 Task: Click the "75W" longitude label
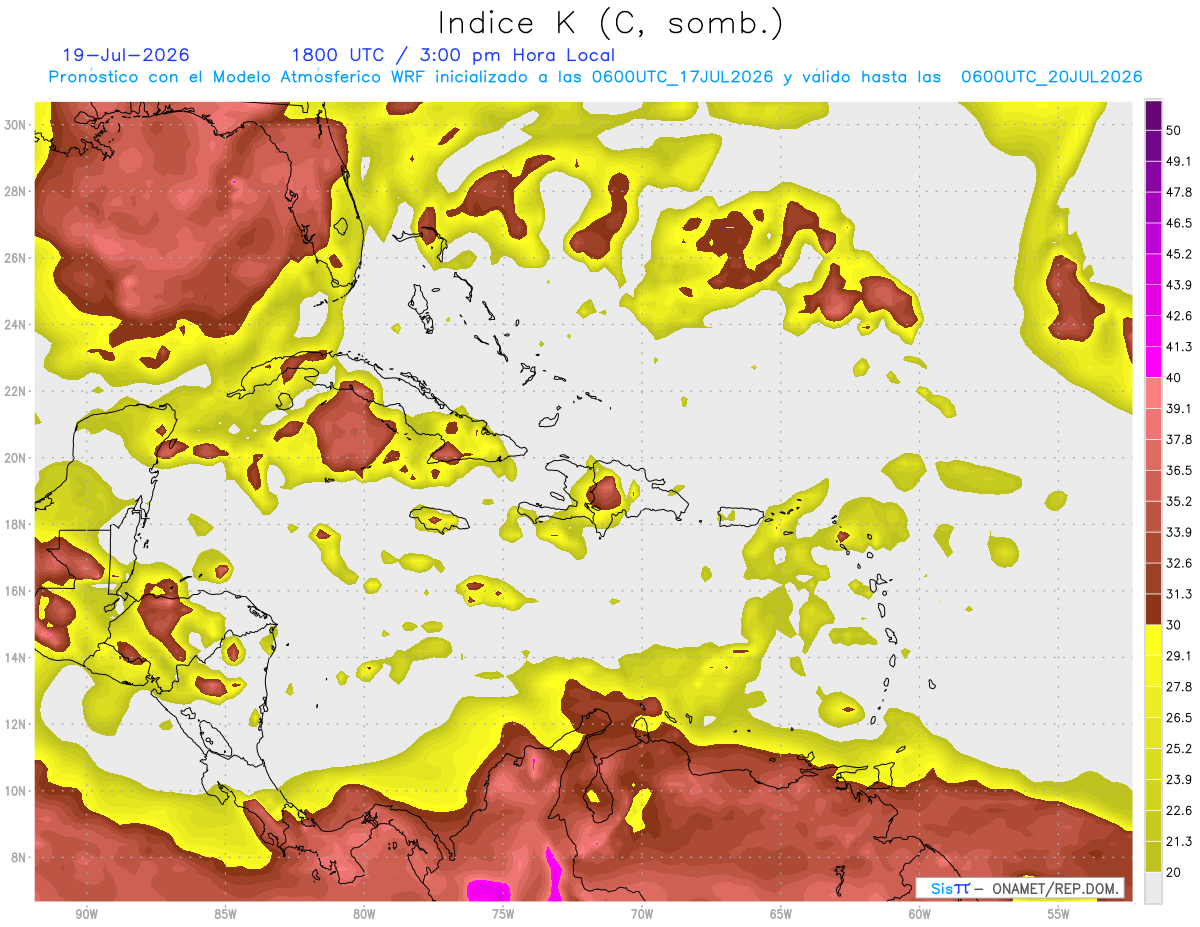(x=503, y=914)
